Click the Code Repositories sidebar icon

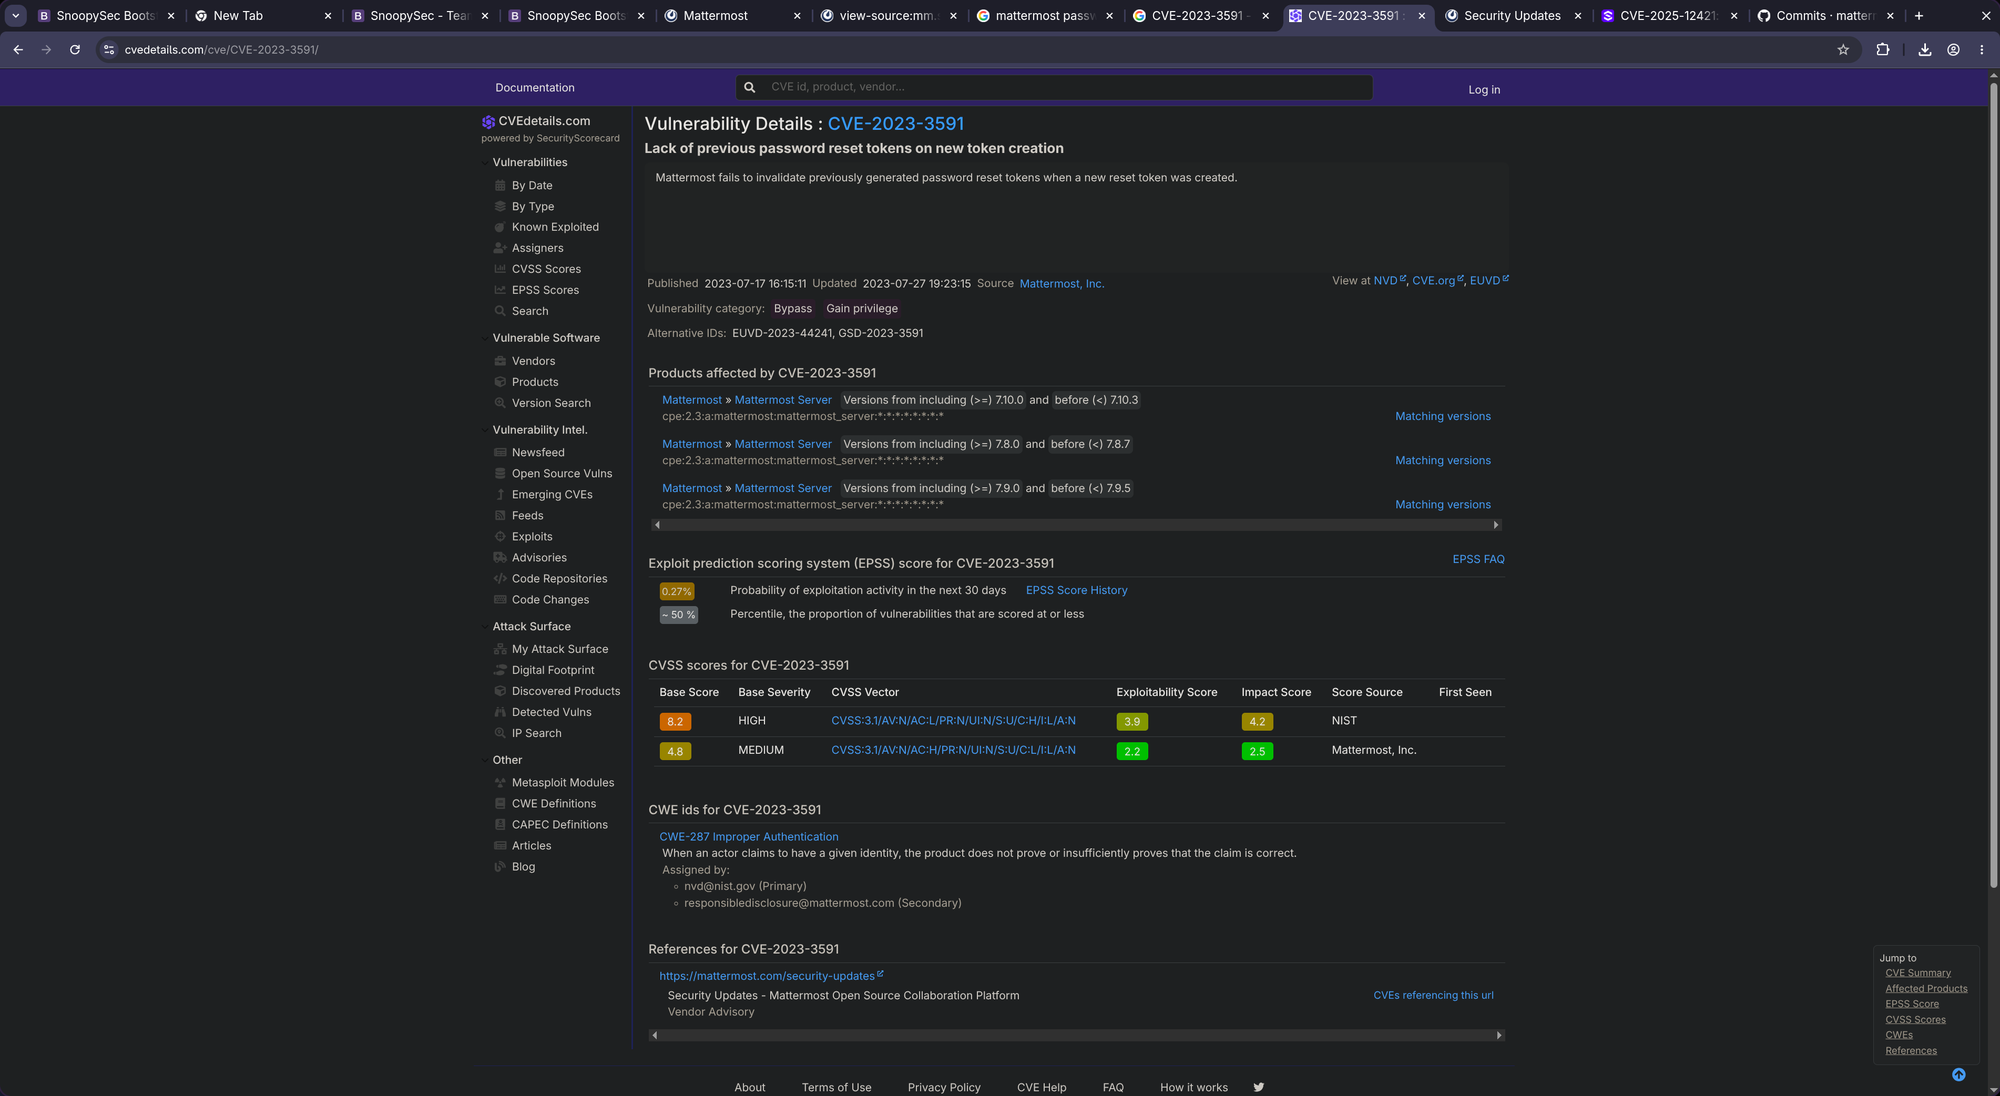(x=500, y=579)
